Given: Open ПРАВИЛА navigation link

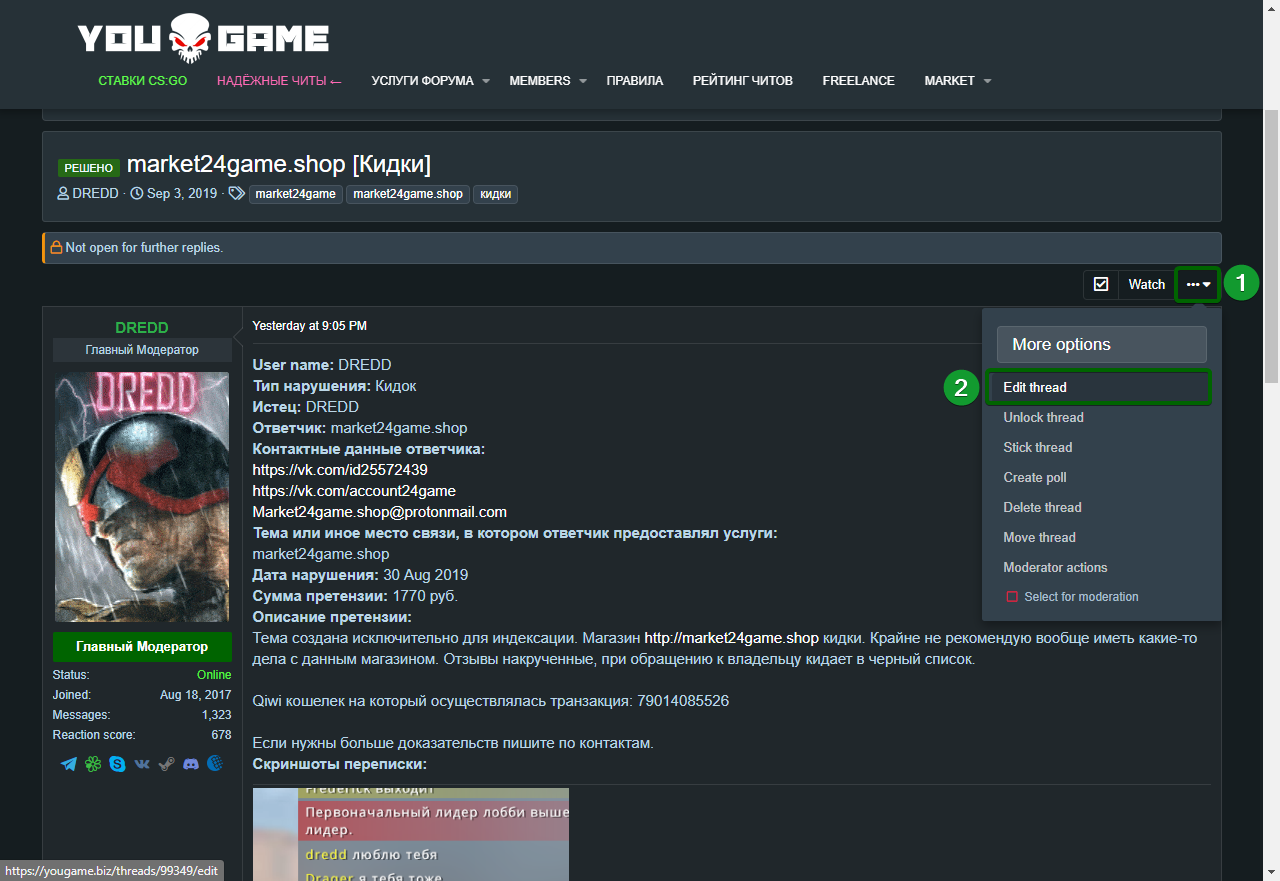Looking at the screenshot, I should tap(635, 81).
